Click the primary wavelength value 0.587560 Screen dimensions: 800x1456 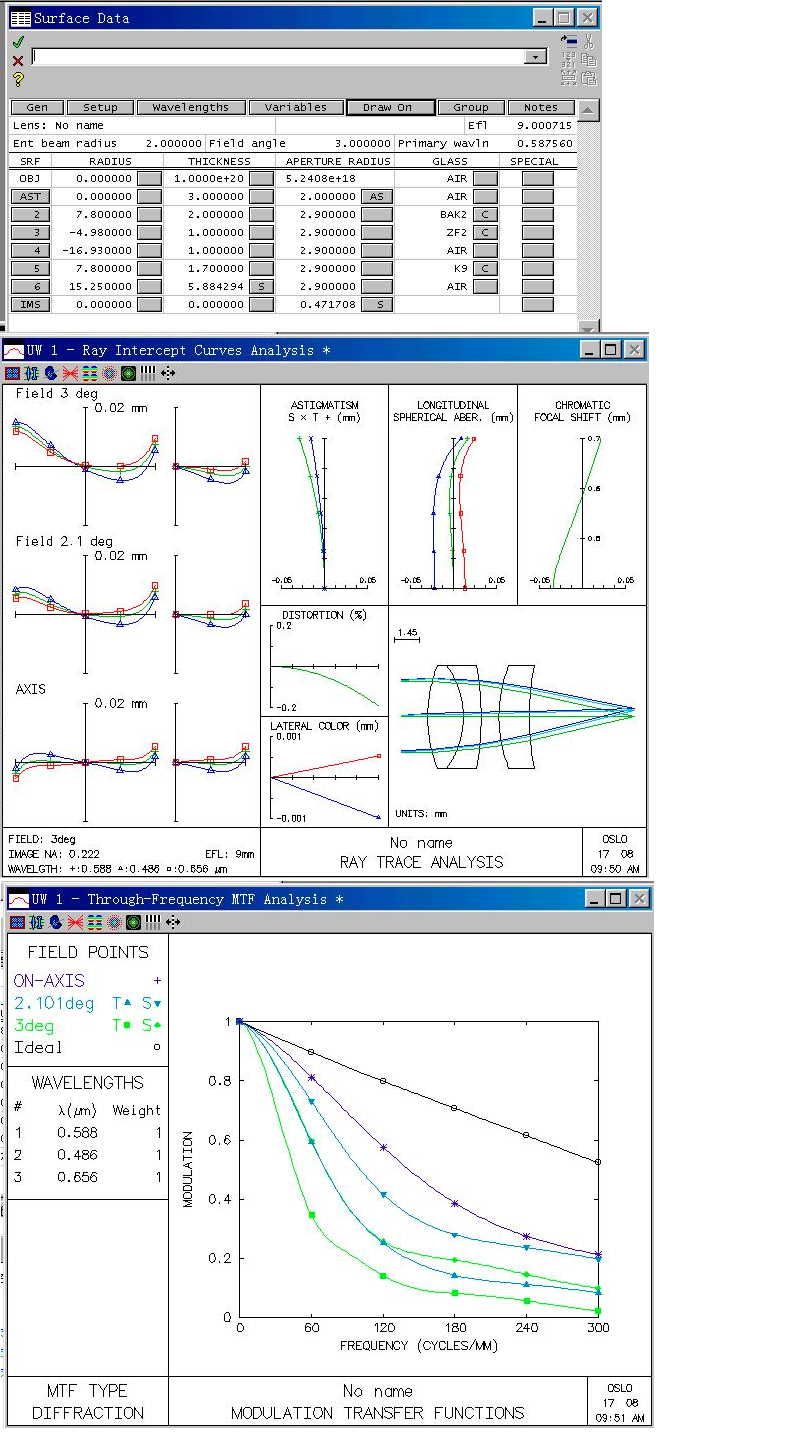coord(546,143)
